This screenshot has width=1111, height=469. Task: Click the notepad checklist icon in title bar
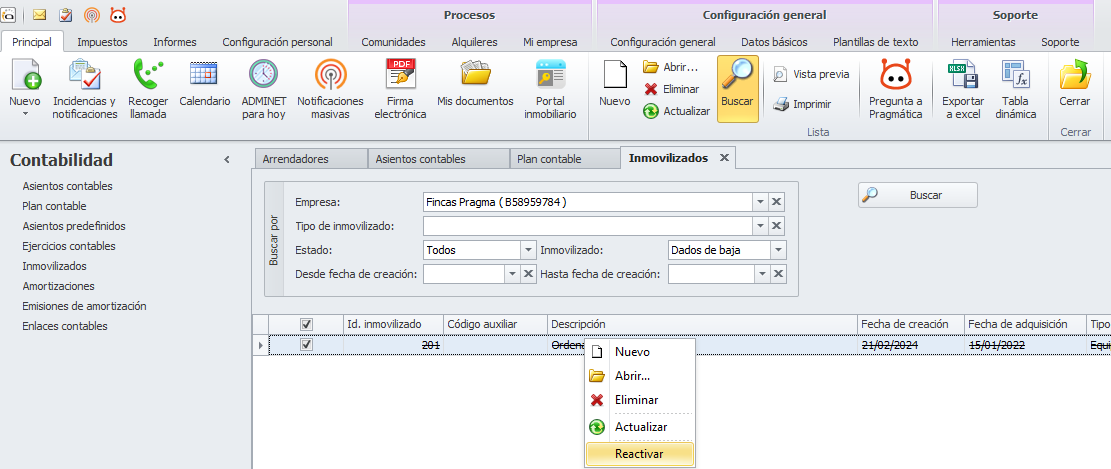click(x=65, y=14)
